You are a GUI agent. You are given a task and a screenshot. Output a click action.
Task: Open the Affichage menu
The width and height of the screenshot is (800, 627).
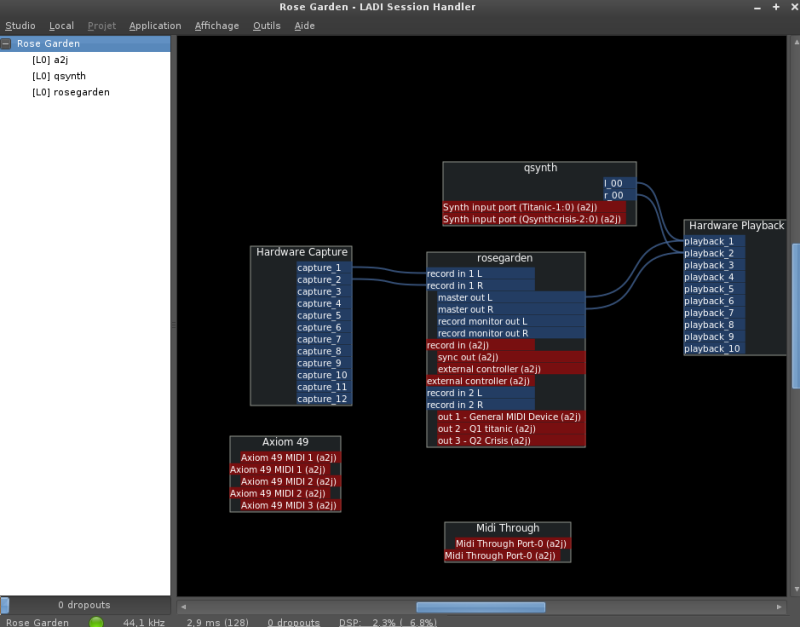coord(217,26)
